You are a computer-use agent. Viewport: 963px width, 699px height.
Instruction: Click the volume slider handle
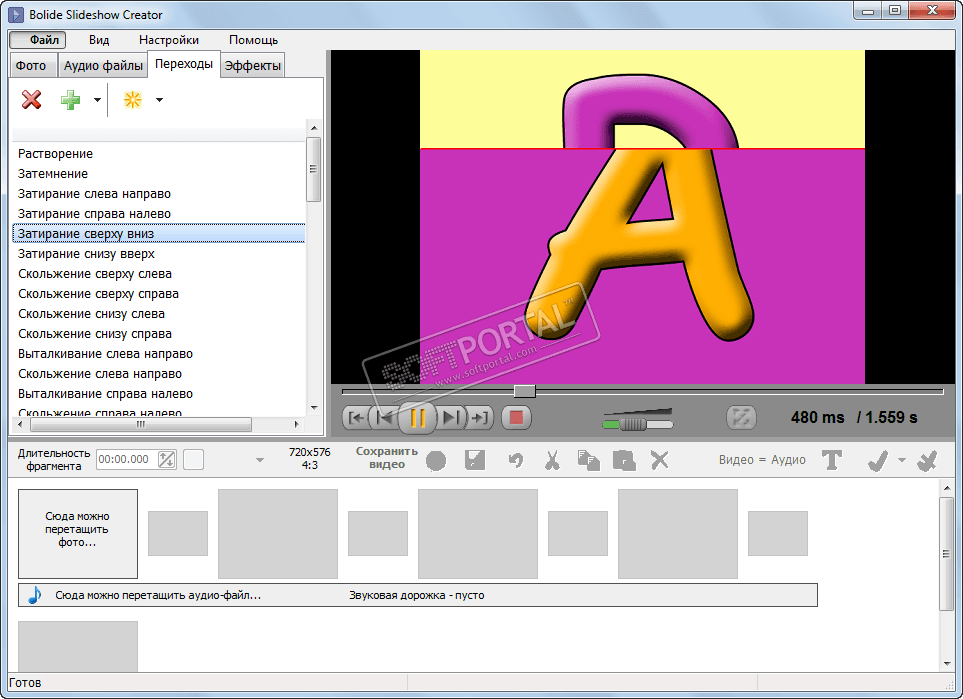tap(633, 424)
